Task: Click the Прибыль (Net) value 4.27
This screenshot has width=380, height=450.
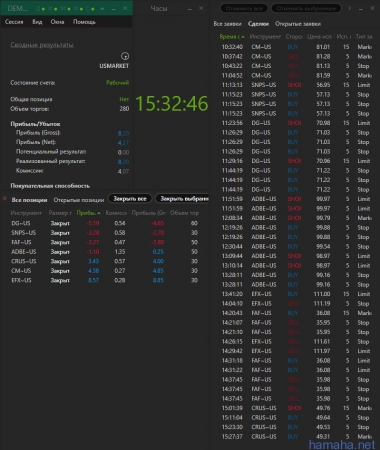Action: point(123,143)
